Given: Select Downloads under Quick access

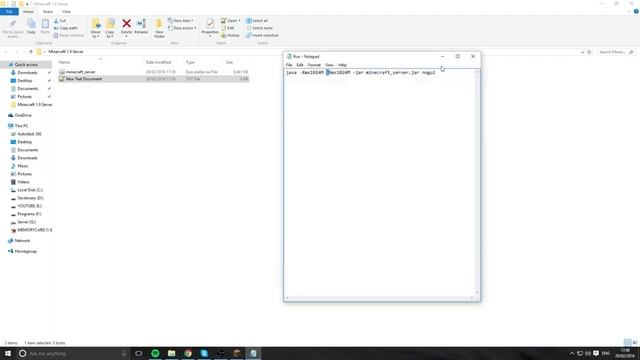Looking at the screenshot, I should (x=27, y=73).
